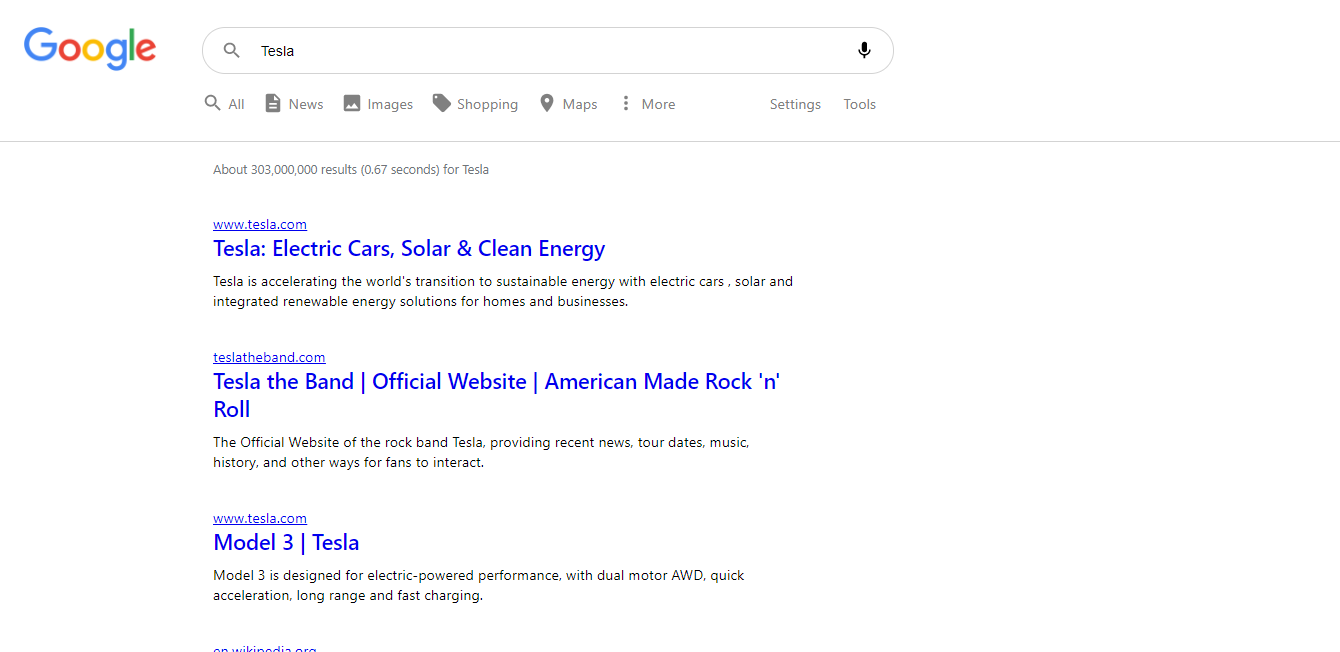
Task: Open the Shopping tab
Action: tap(475, 104)
